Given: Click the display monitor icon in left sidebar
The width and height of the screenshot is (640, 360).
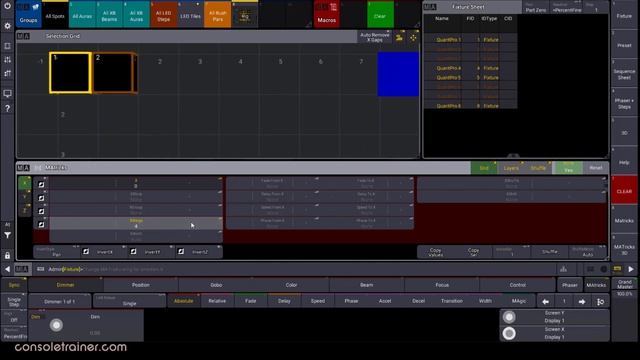Looking at the screenshot, I should (7, 93).
